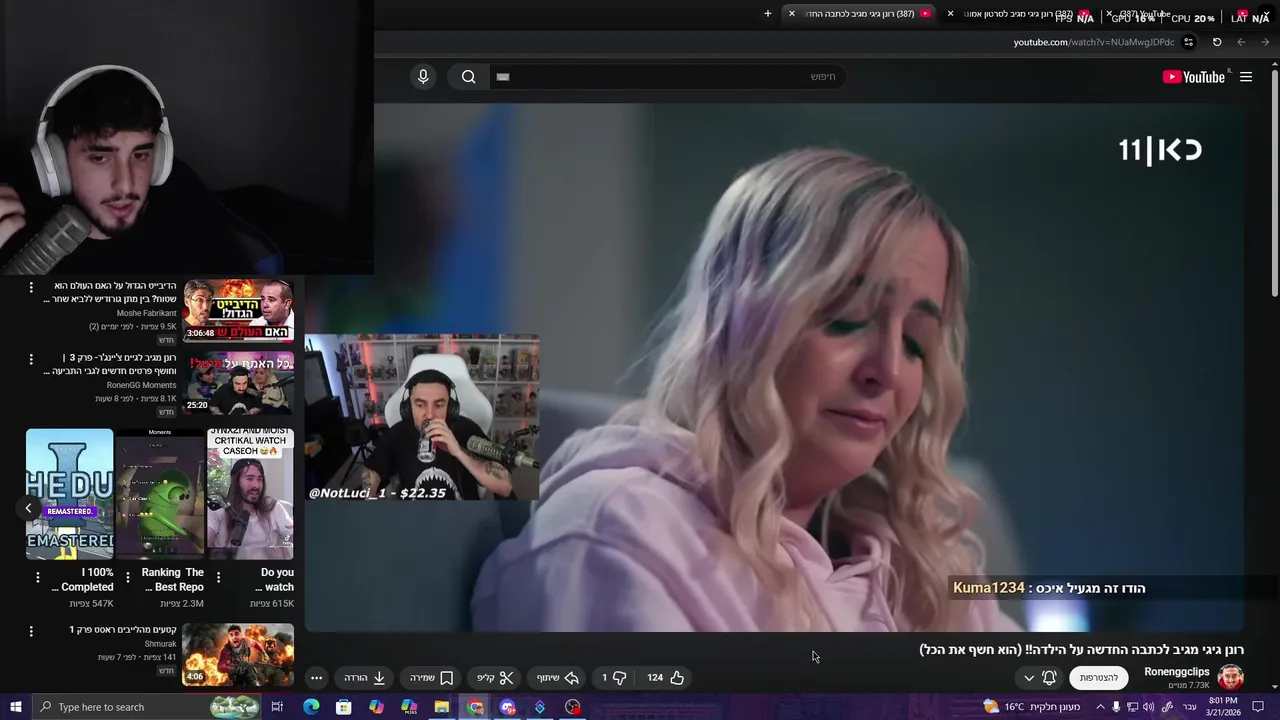Launch Microsoft Edge from the taskbar
The width and height of the screenshot is (1280, 720).
pos(311,707)
